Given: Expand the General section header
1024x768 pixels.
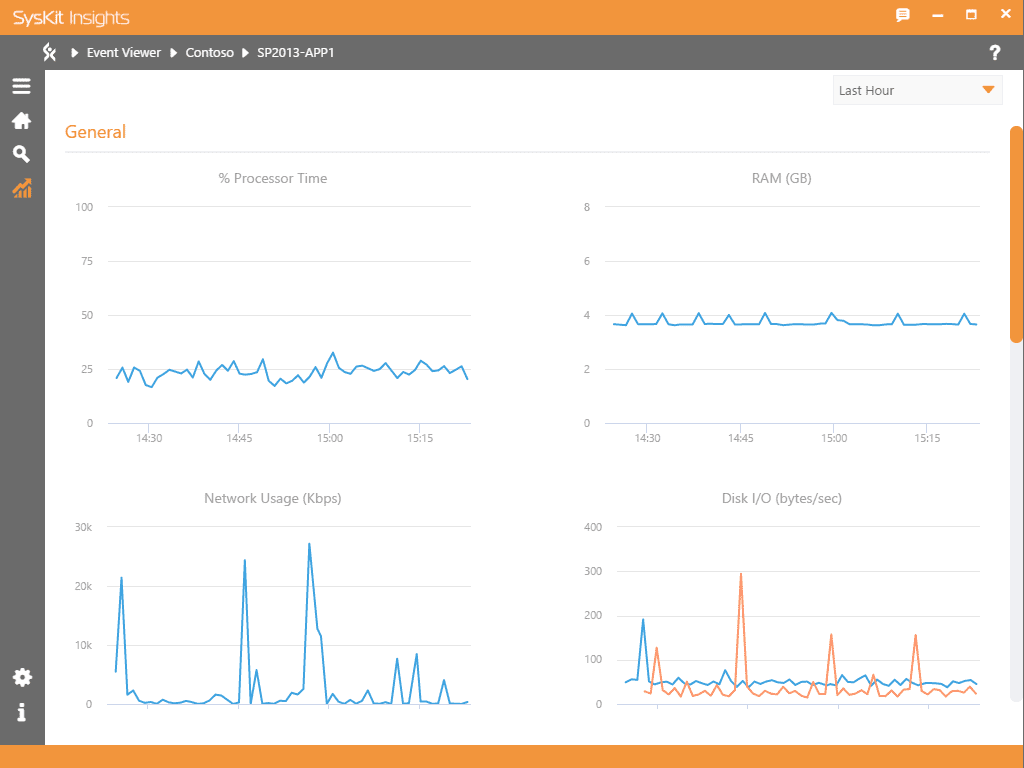Looking at the screenshot, I should coord(95,131).
